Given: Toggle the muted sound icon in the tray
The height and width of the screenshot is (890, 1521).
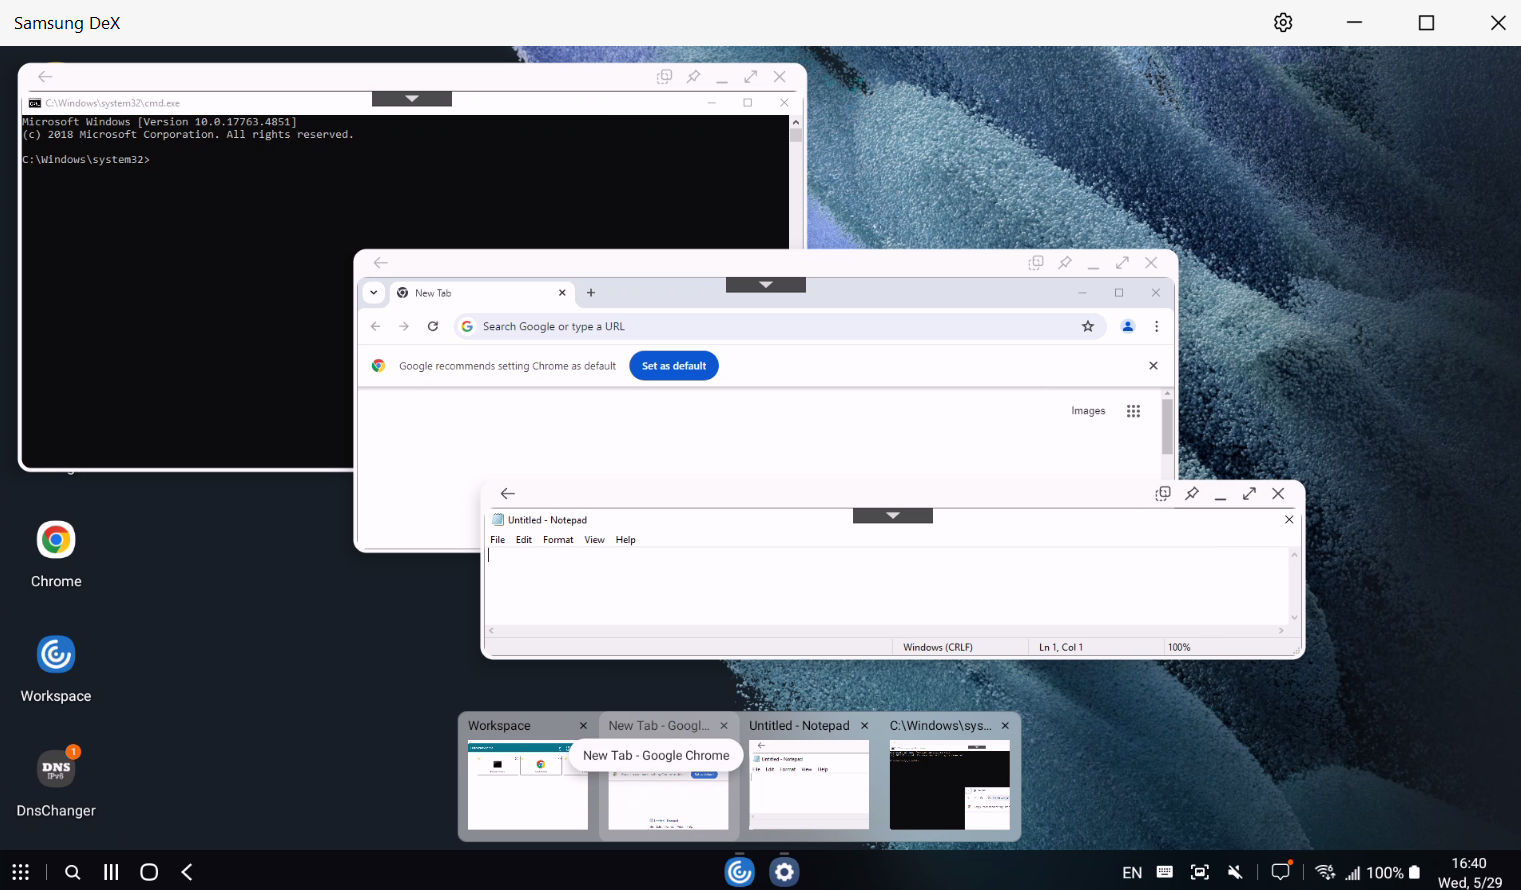Looking at the screenshot, I should point(1235,872).
